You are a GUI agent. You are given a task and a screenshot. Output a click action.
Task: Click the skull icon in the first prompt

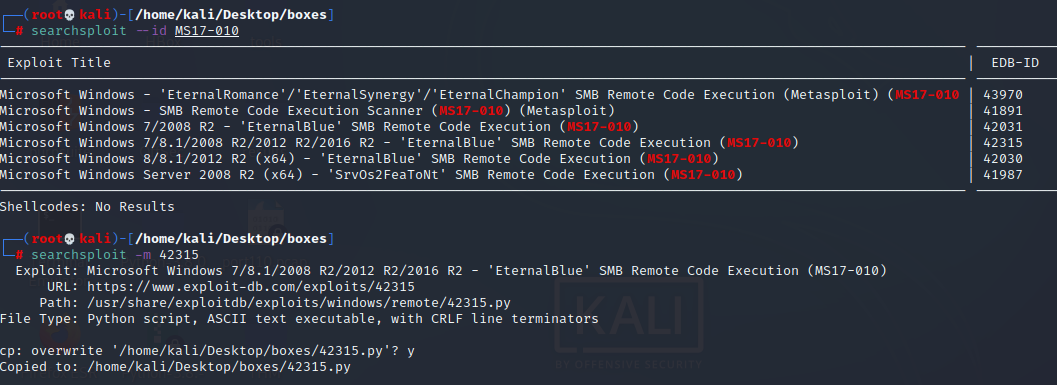(x=69, y=15)
